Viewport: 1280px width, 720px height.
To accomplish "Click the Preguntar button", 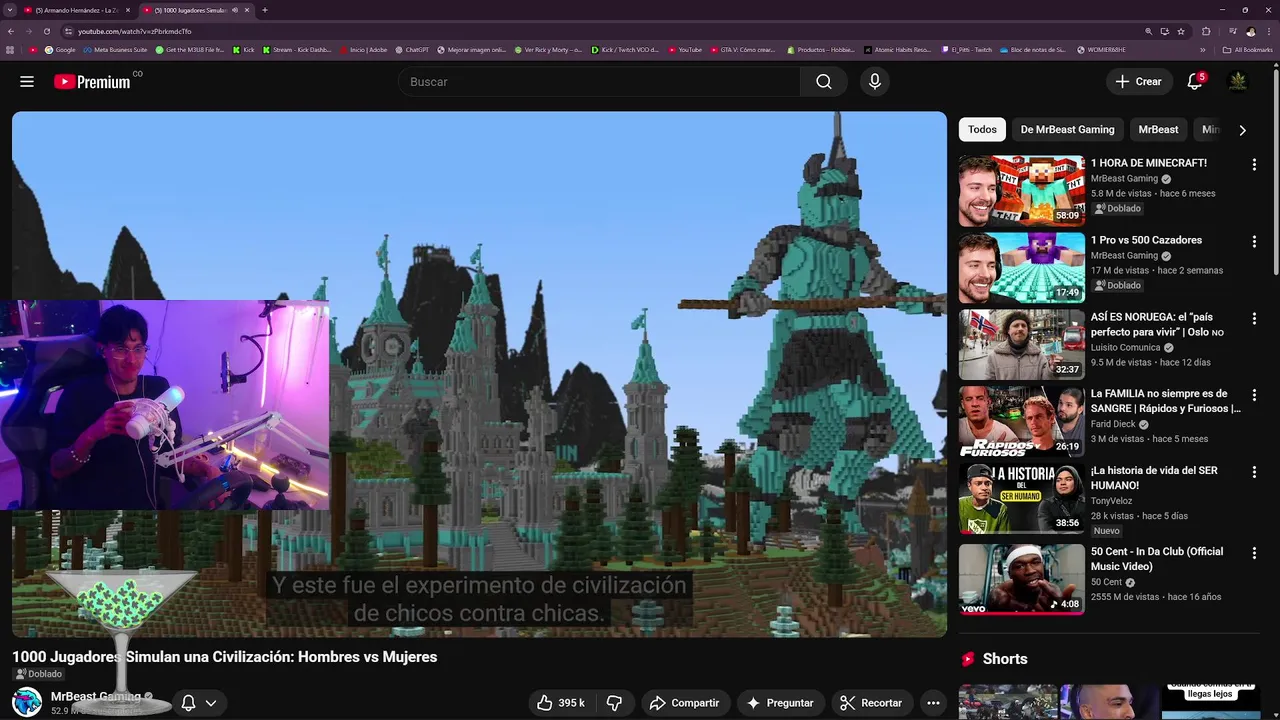I will 780,703.
